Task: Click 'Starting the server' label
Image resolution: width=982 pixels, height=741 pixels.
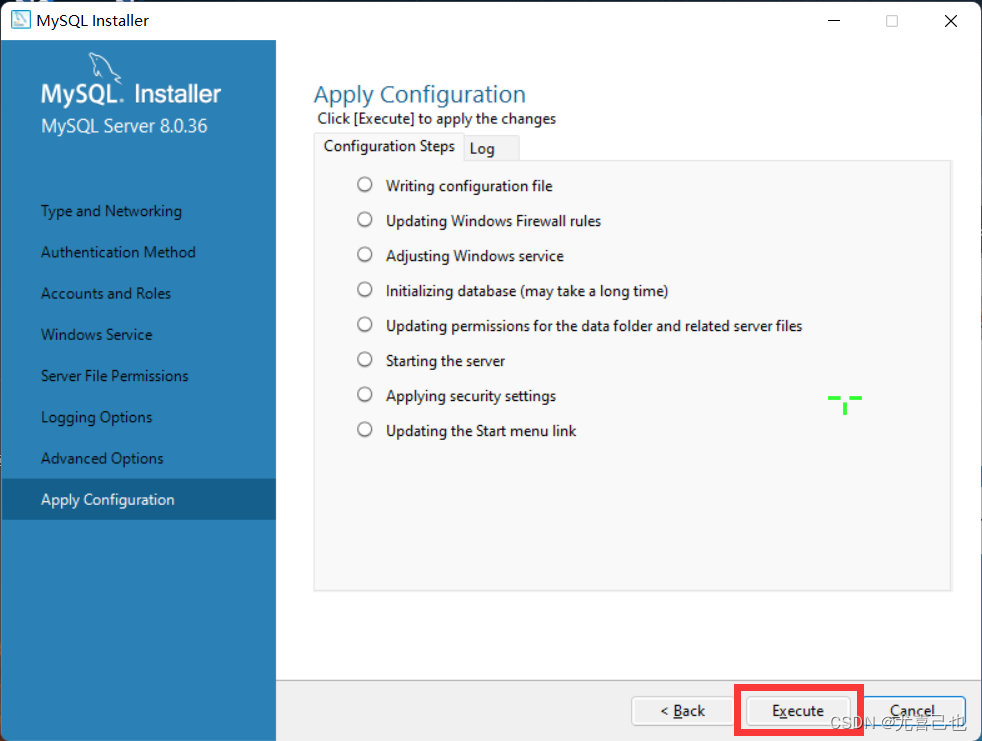Action: pyautogui.click(x=445, y=361)
